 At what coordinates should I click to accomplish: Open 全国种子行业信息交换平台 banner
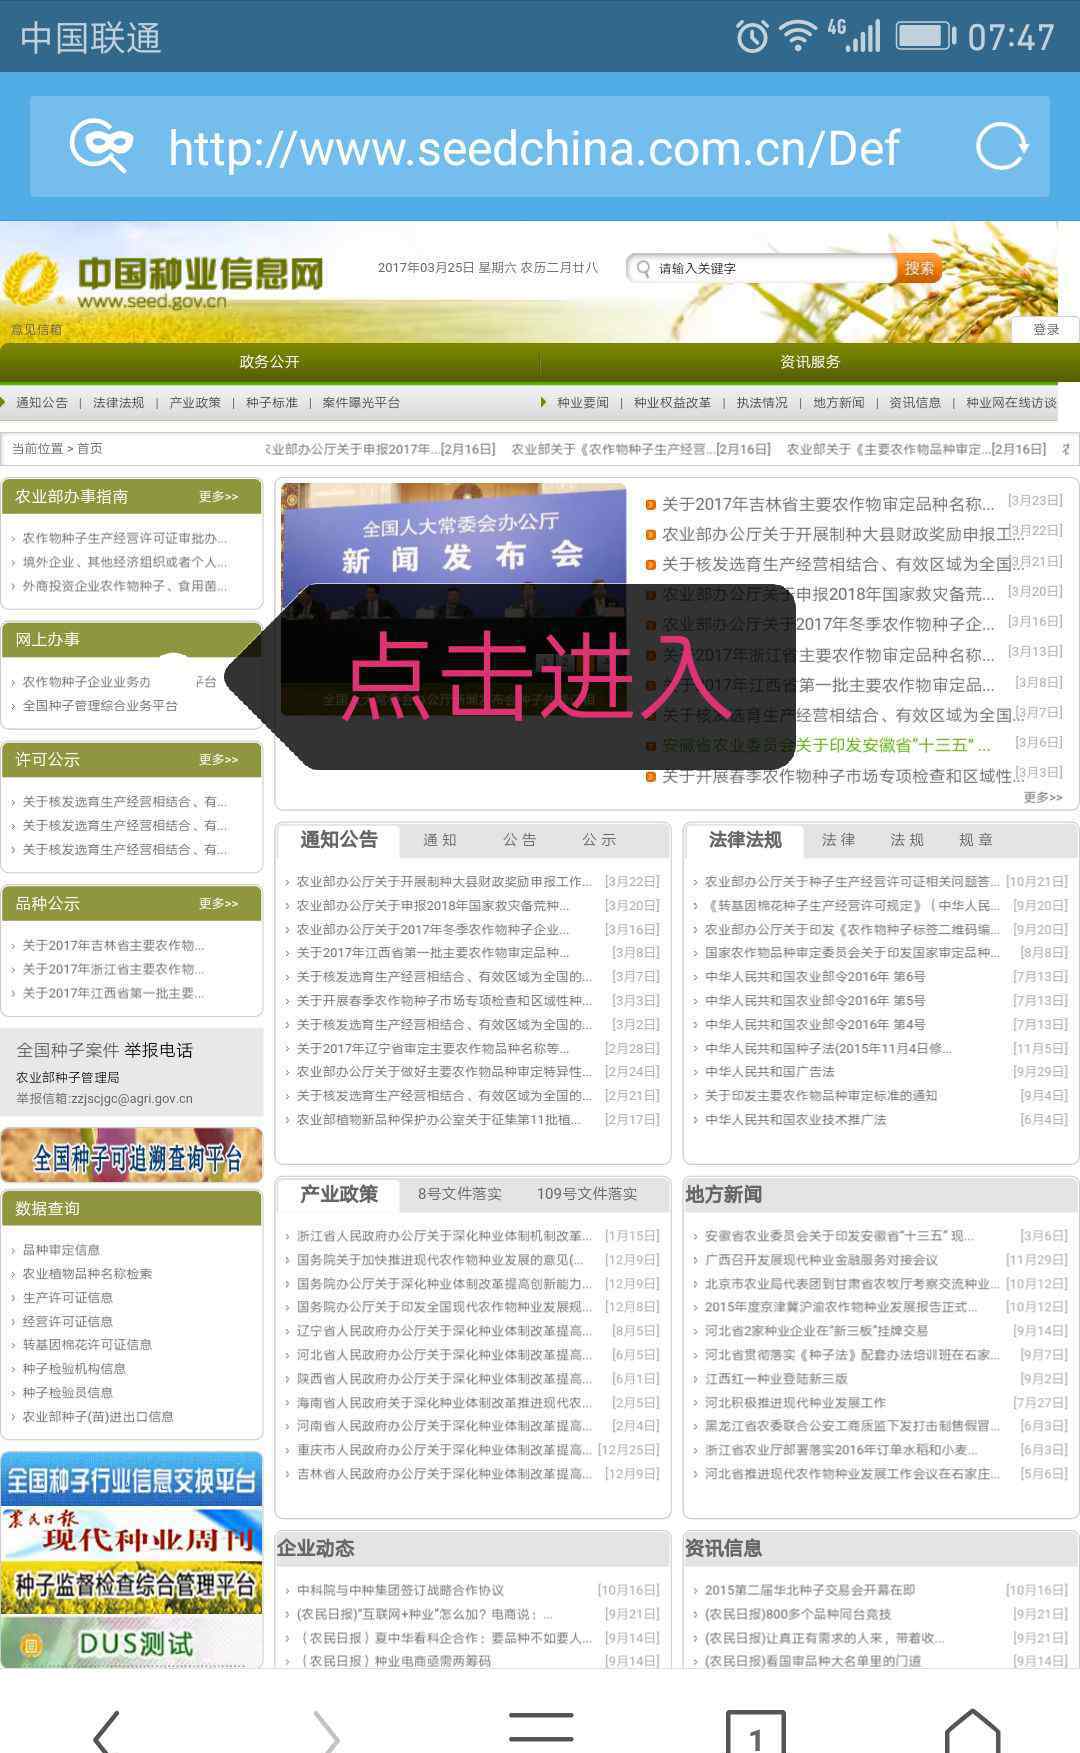tap(132, 1479)
